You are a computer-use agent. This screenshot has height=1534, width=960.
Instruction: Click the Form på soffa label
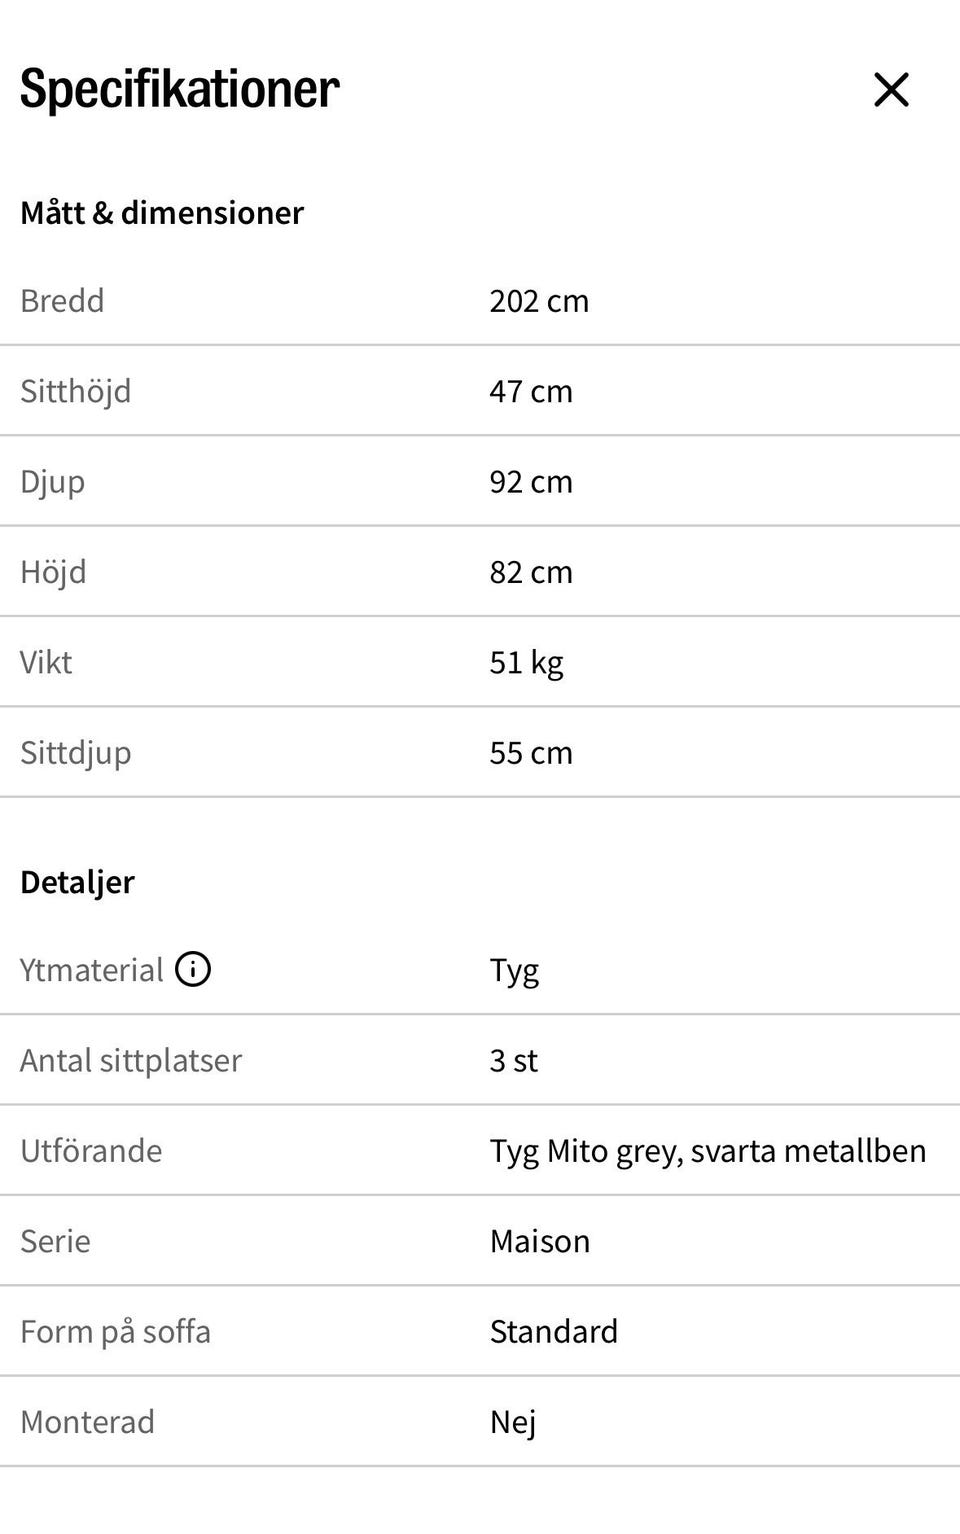click(115, 1333)
